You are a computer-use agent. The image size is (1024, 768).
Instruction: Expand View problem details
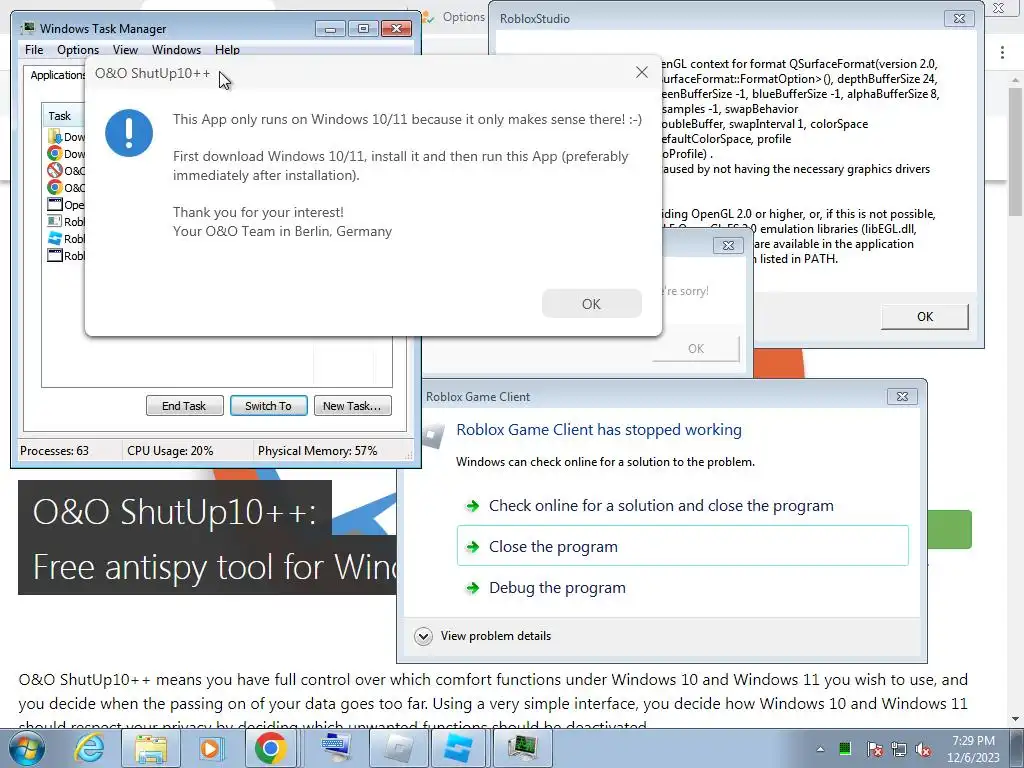pos(423,636)
